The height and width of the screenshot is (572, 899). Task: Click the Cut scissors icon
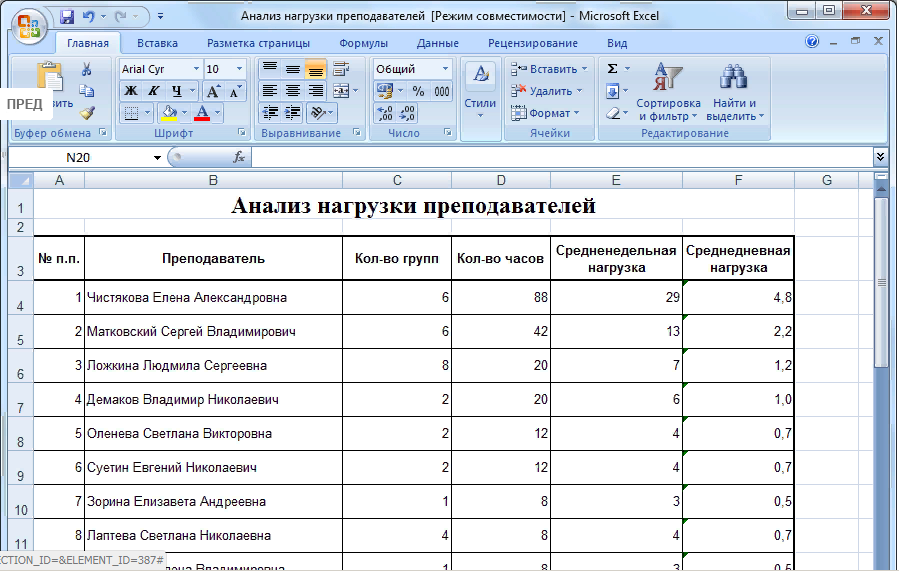[86, 69]
